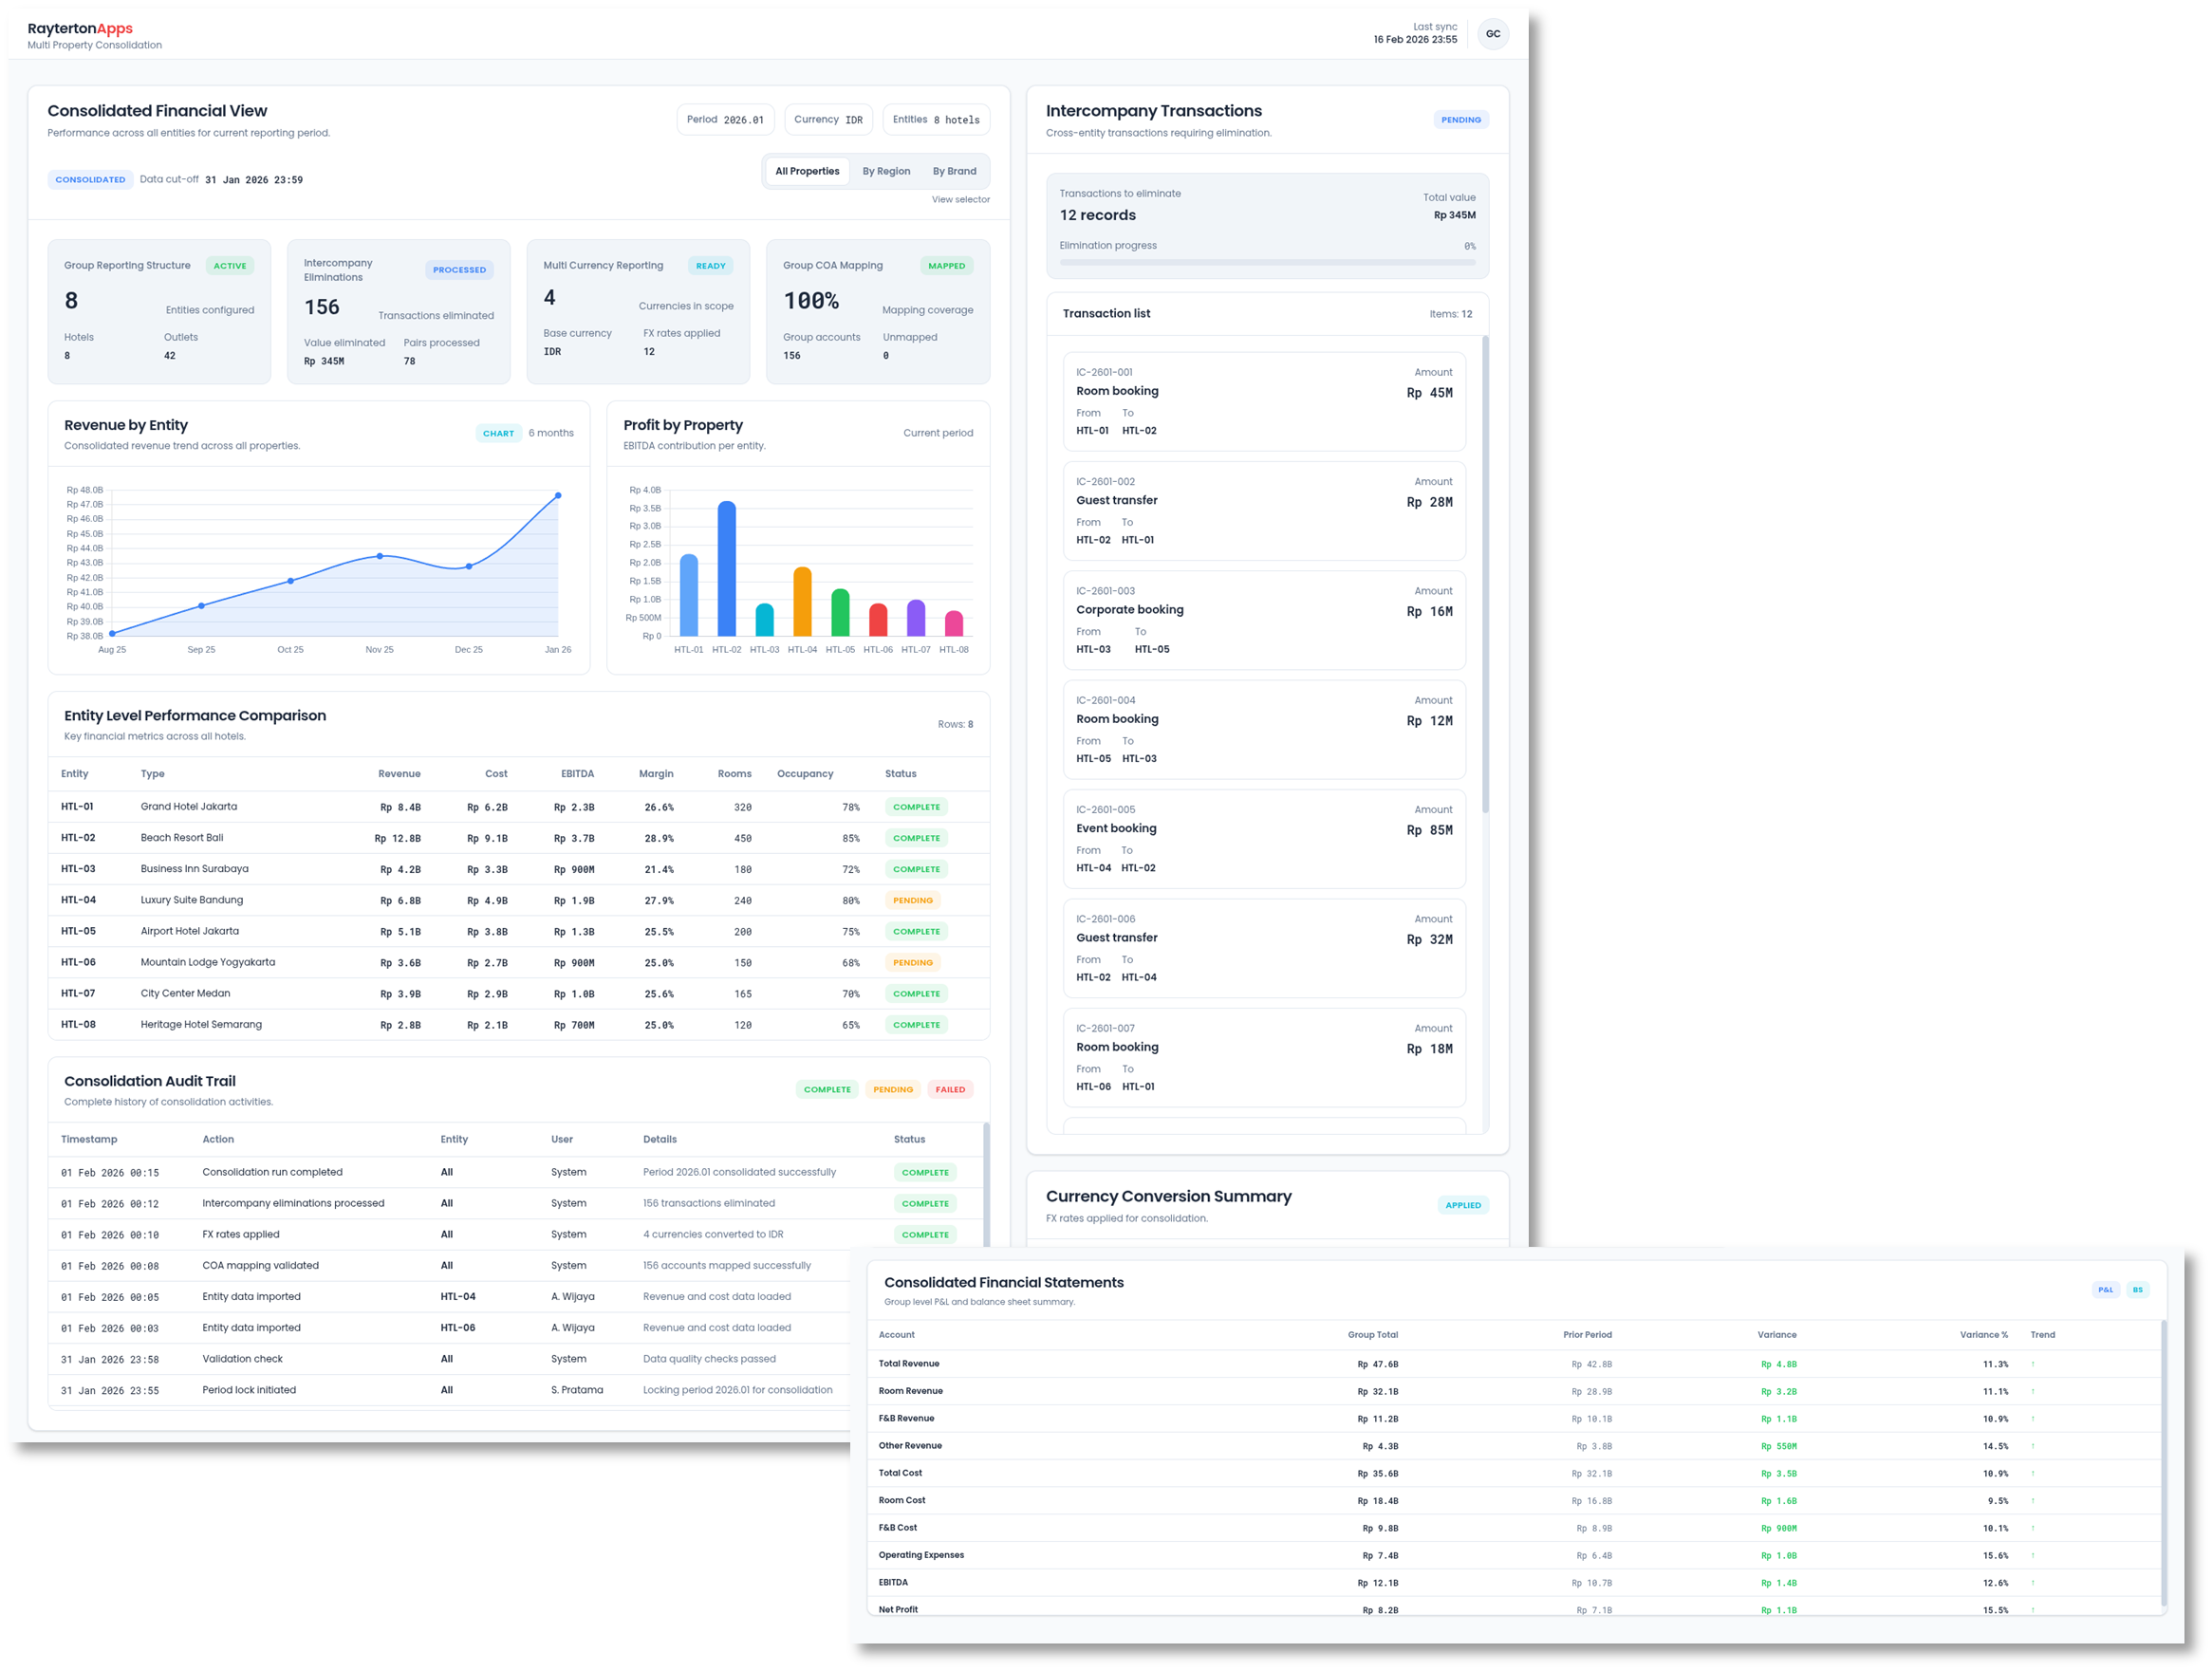Click the orange HTL-04 profit bar
2212x1671 pixels.
coord(802,601)
